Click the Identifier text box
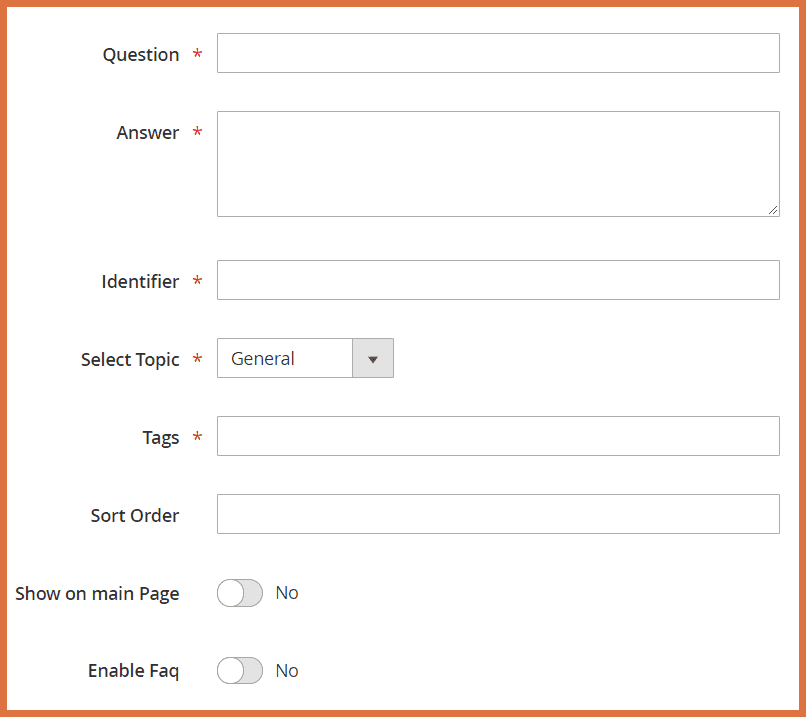 [x=497, y=280]
